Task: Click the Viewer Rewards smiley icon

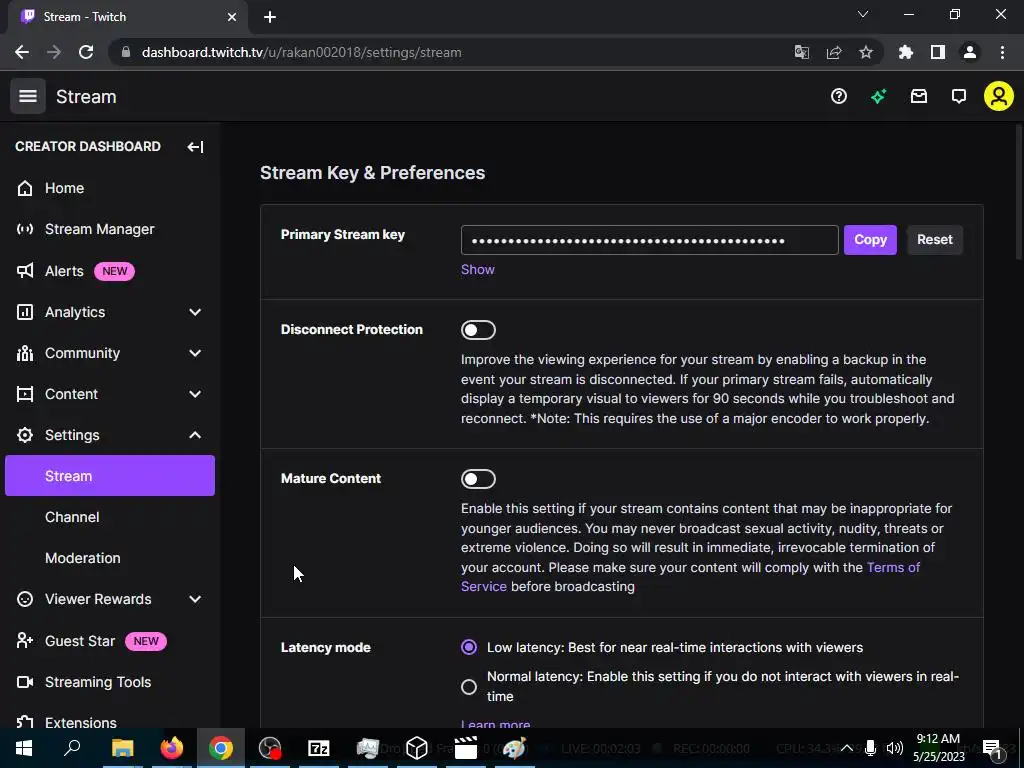Action: point(25,599)
